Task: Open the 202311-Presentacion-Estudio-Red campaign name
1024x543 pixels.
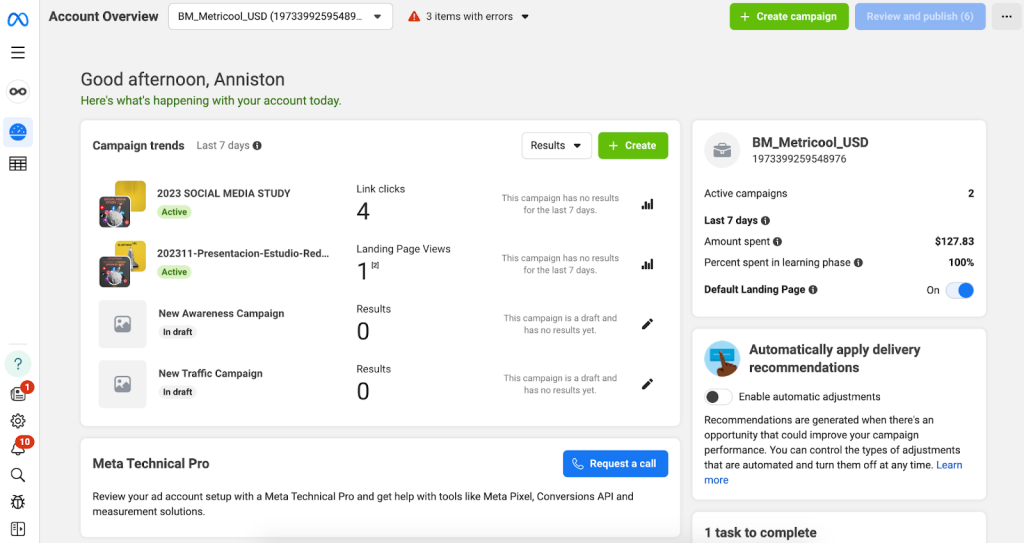Action: (x=243, y=254)
